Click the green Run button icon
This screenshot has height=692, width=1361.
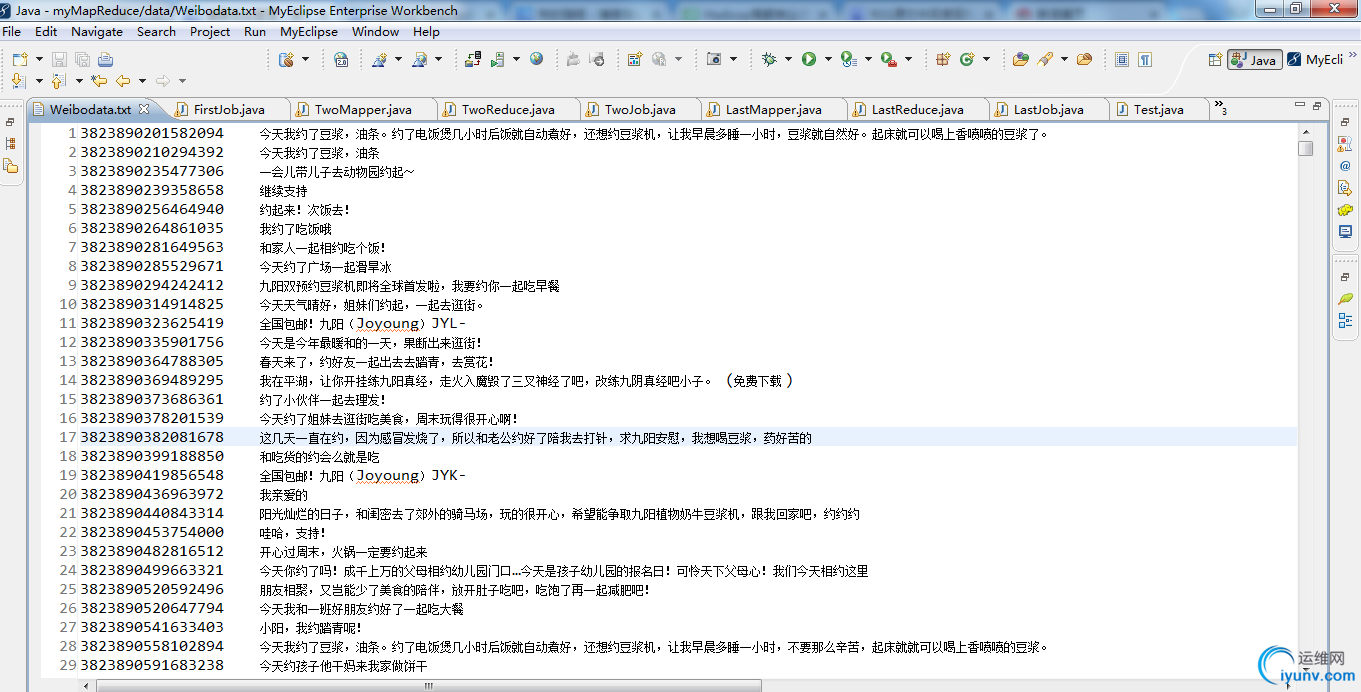tap(808, 60)
